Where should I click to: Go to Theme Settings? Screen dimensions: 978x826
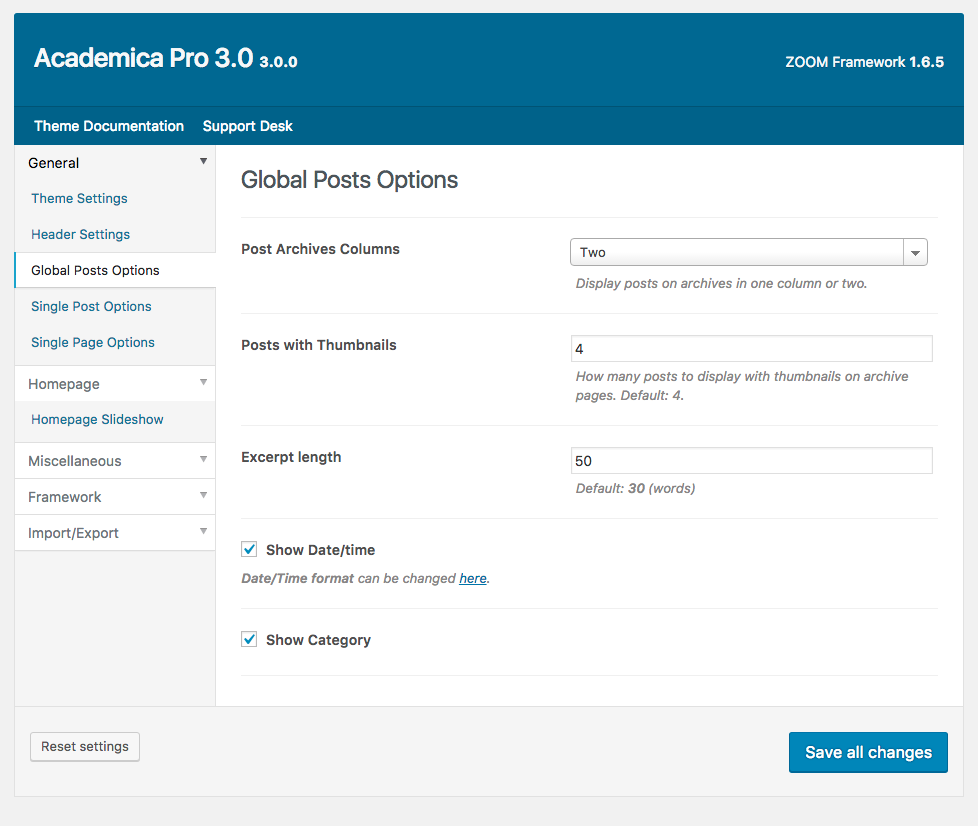(x=79, y=198)
